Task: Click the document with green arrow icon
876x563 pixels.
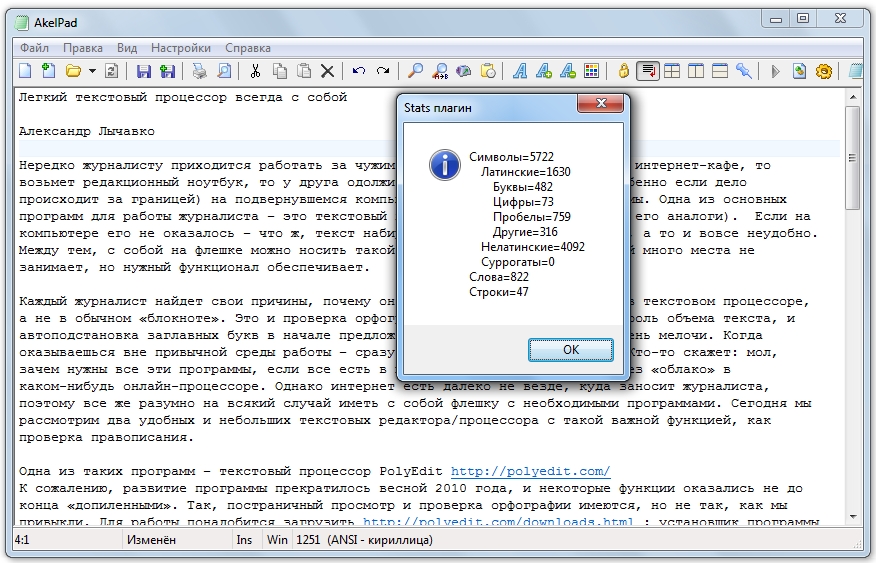Action: (x=799, y=71)
